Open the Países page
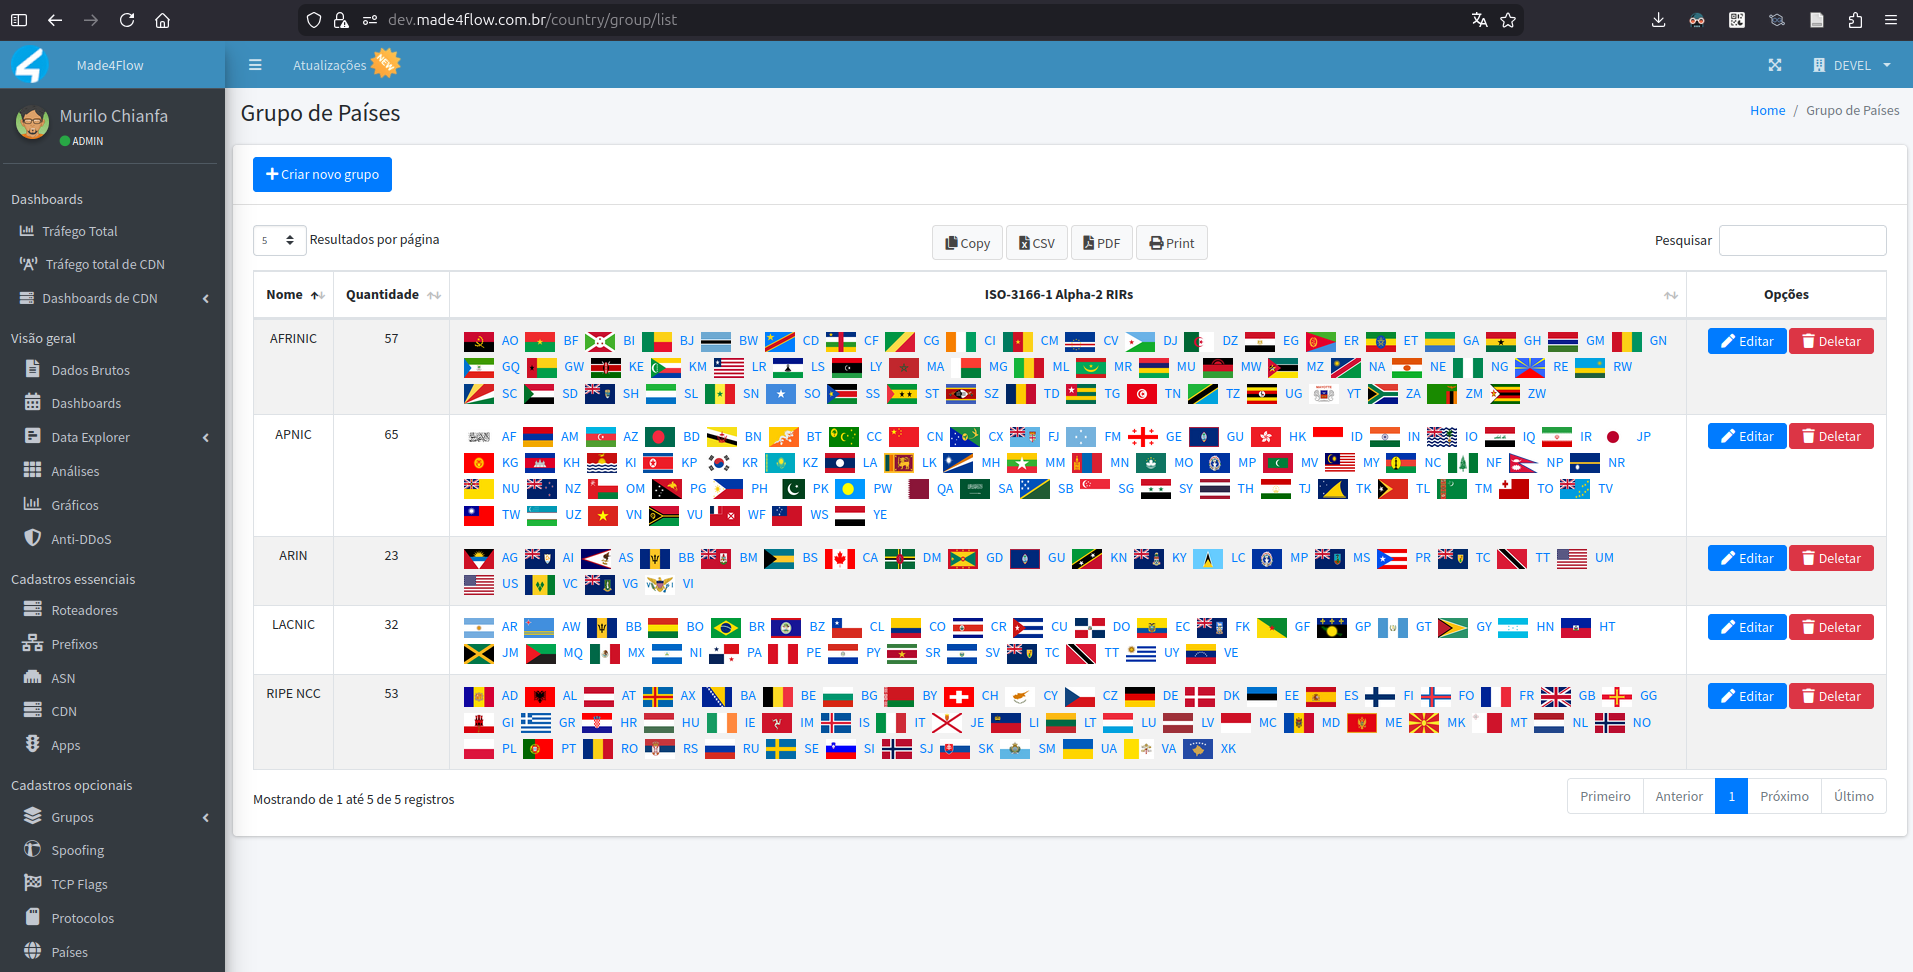This screenshot has height=972, width=1913. pyautogui.click(x=68, y=952)
